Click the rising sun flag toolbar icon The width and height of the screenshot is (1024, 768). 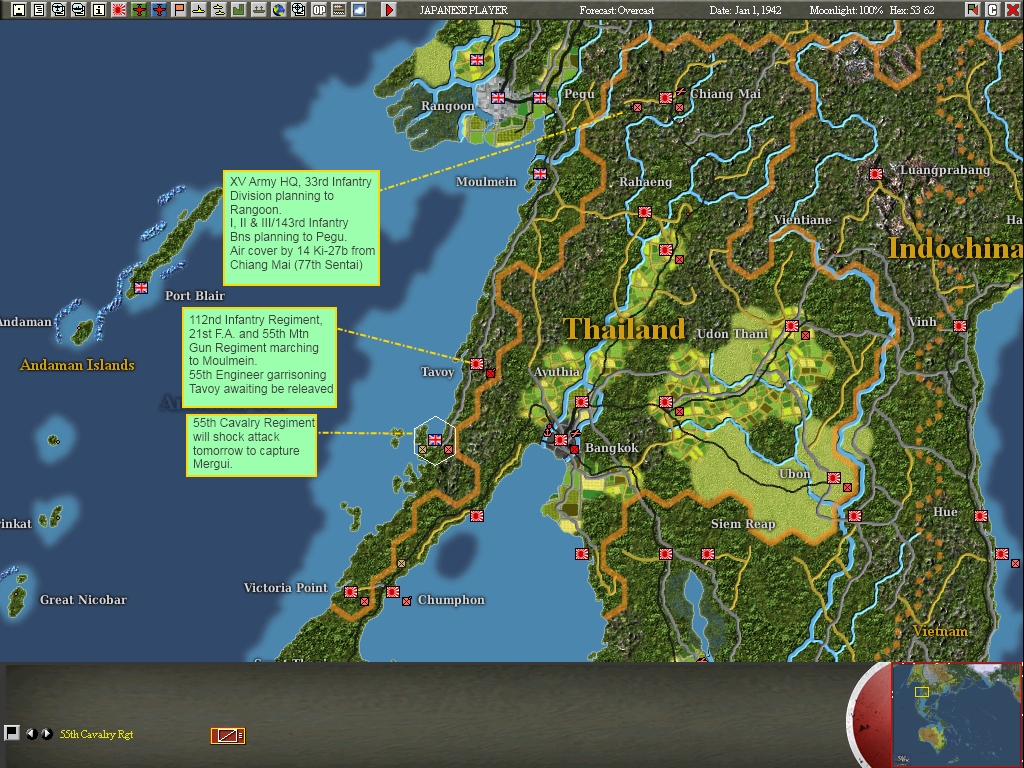[x=119, y=10]
